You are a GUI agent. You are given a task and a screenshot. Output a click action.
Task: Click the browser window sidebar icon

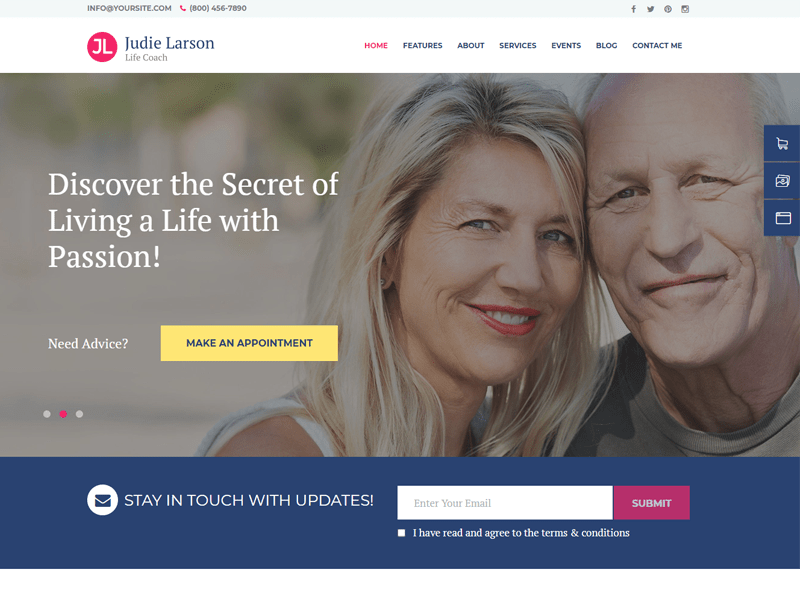coord(782,218)
